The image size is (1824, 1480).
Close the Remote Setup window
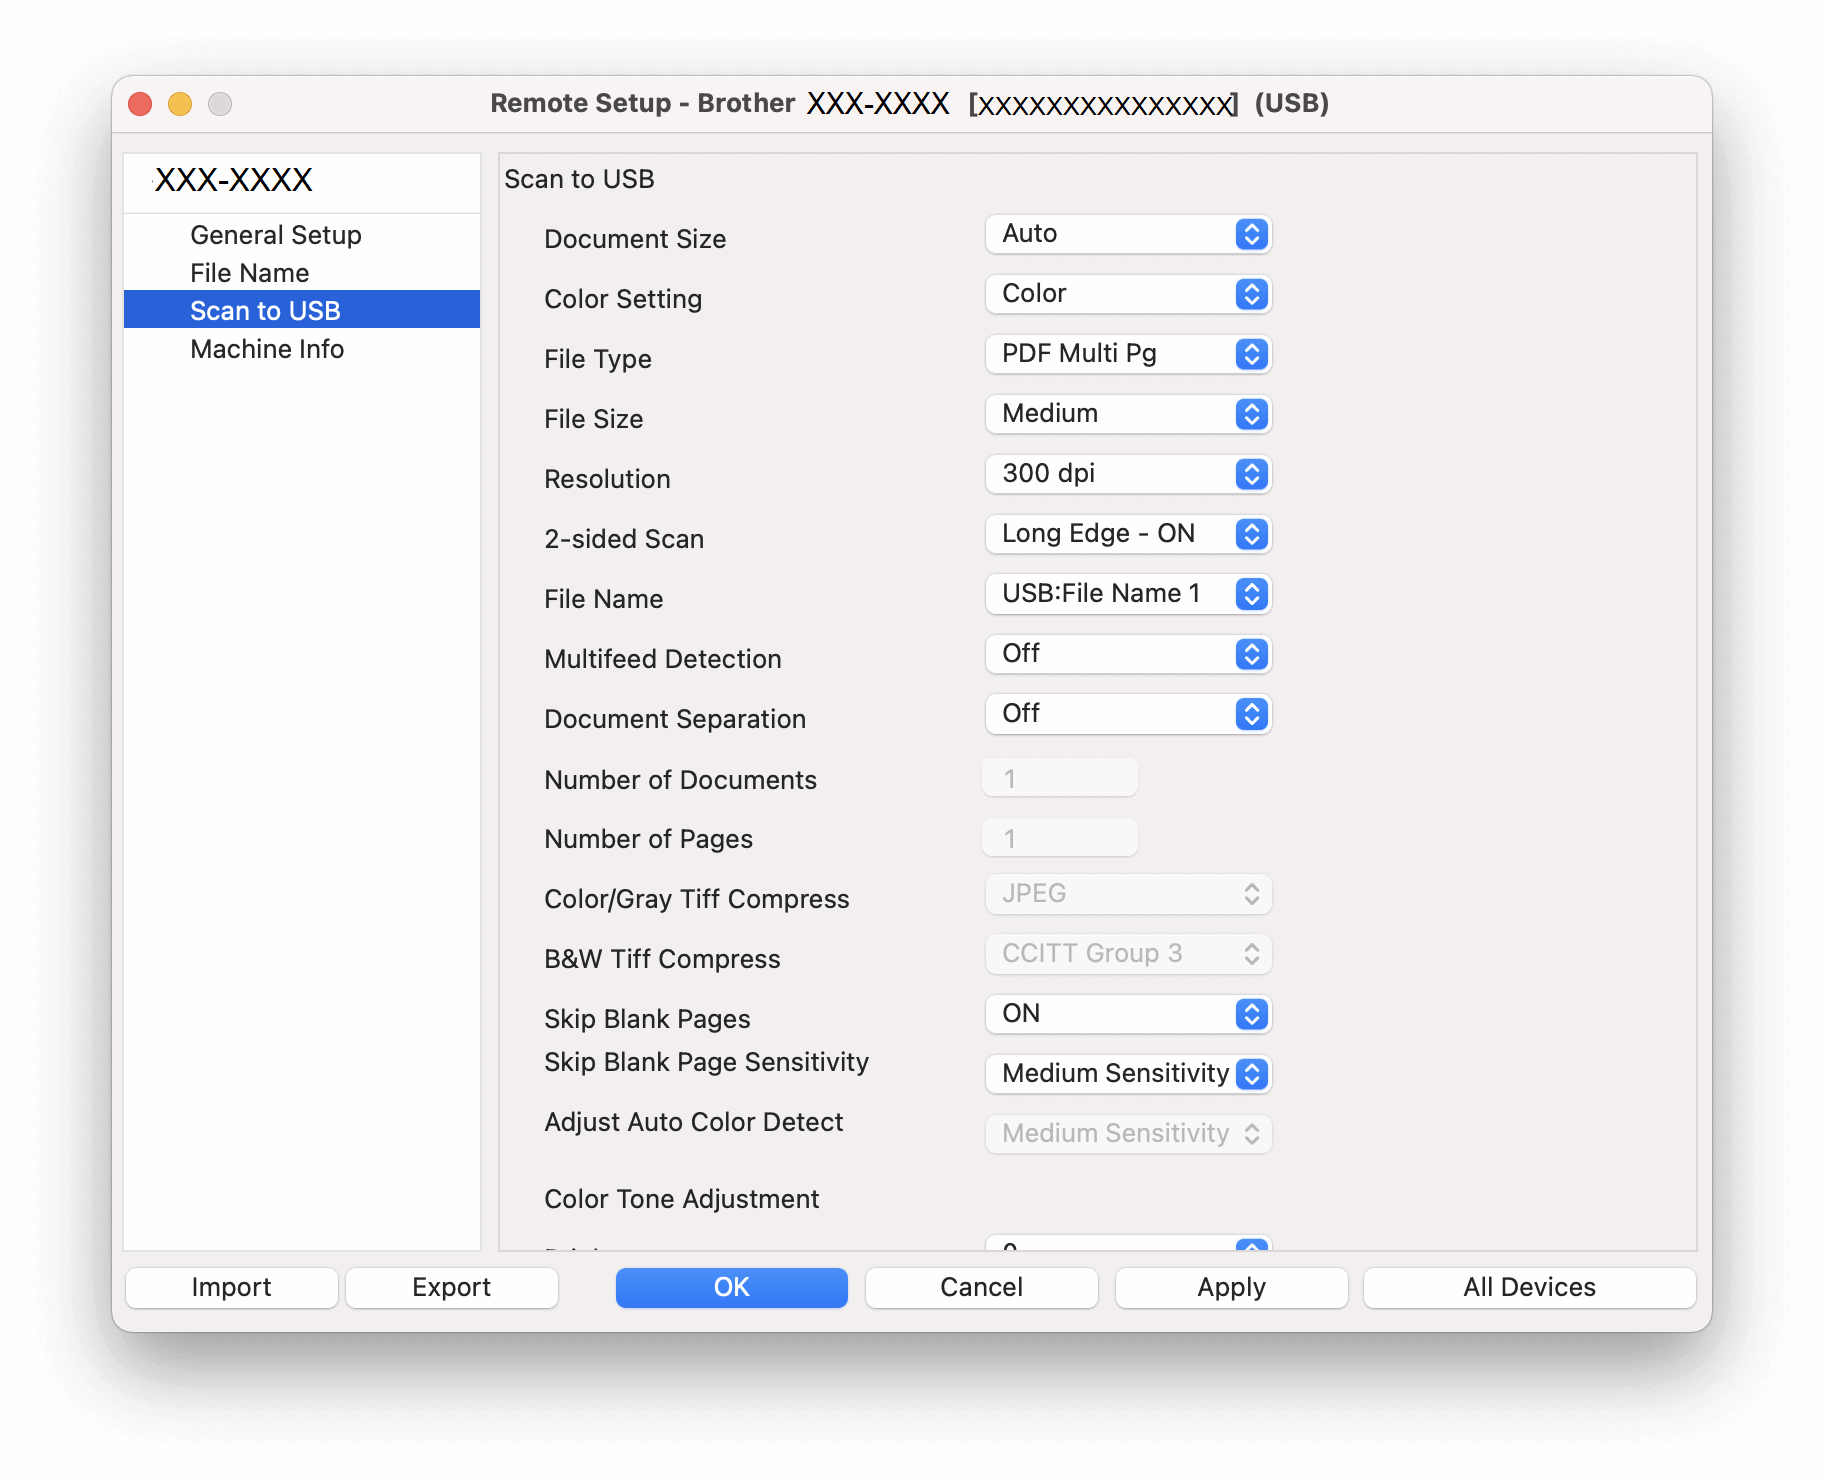click(141, 104)
